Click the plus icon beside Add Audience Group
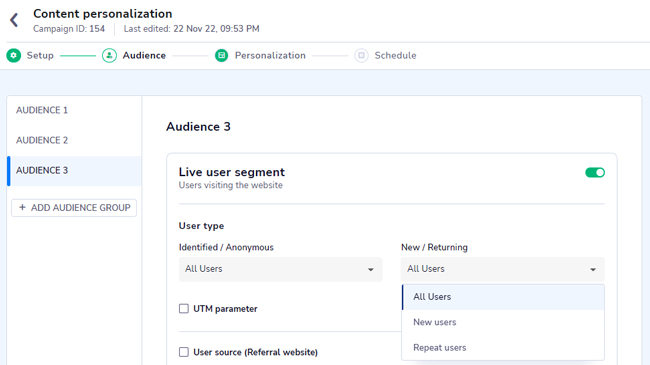Screen dimensions: 650x365 coord(22,207)
